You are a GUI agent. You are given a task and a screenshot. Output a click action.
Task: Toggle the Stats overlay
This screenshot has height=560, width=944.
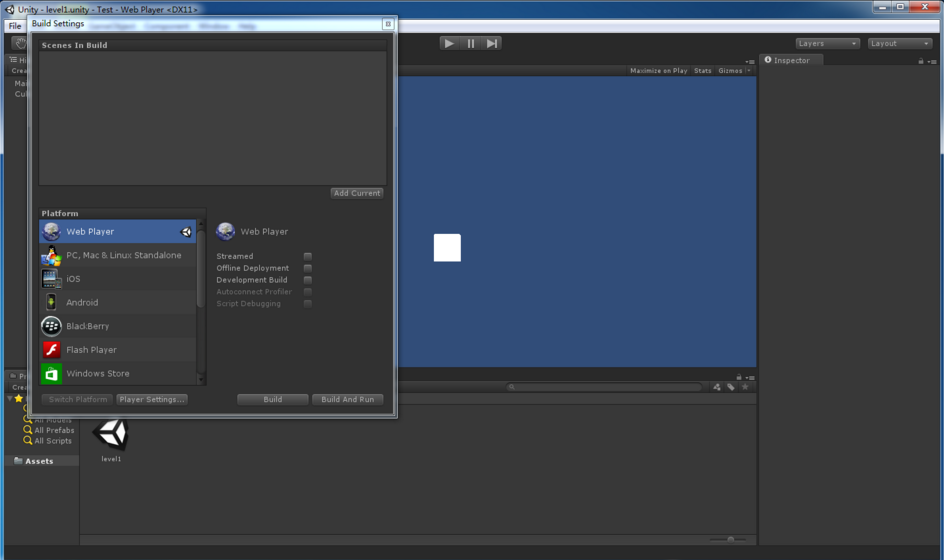click(x=703, y=70)
